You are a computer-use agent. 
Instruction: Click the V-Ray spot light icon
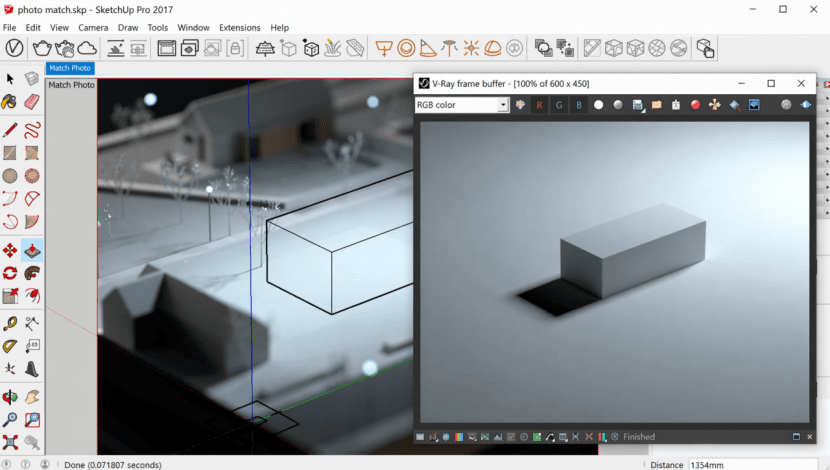tap(428, 49)
